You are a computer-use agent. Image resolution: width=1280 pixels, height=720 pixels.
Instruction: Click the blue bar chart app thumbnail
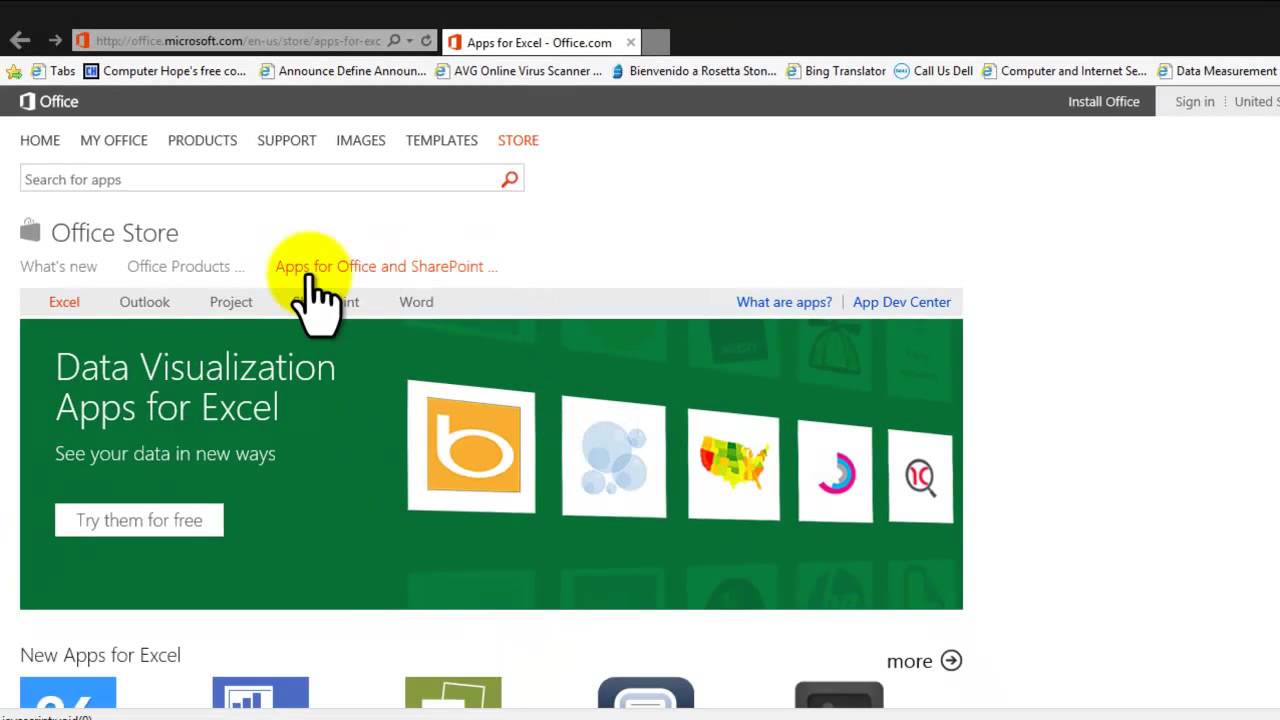click(x=260, y=692)
